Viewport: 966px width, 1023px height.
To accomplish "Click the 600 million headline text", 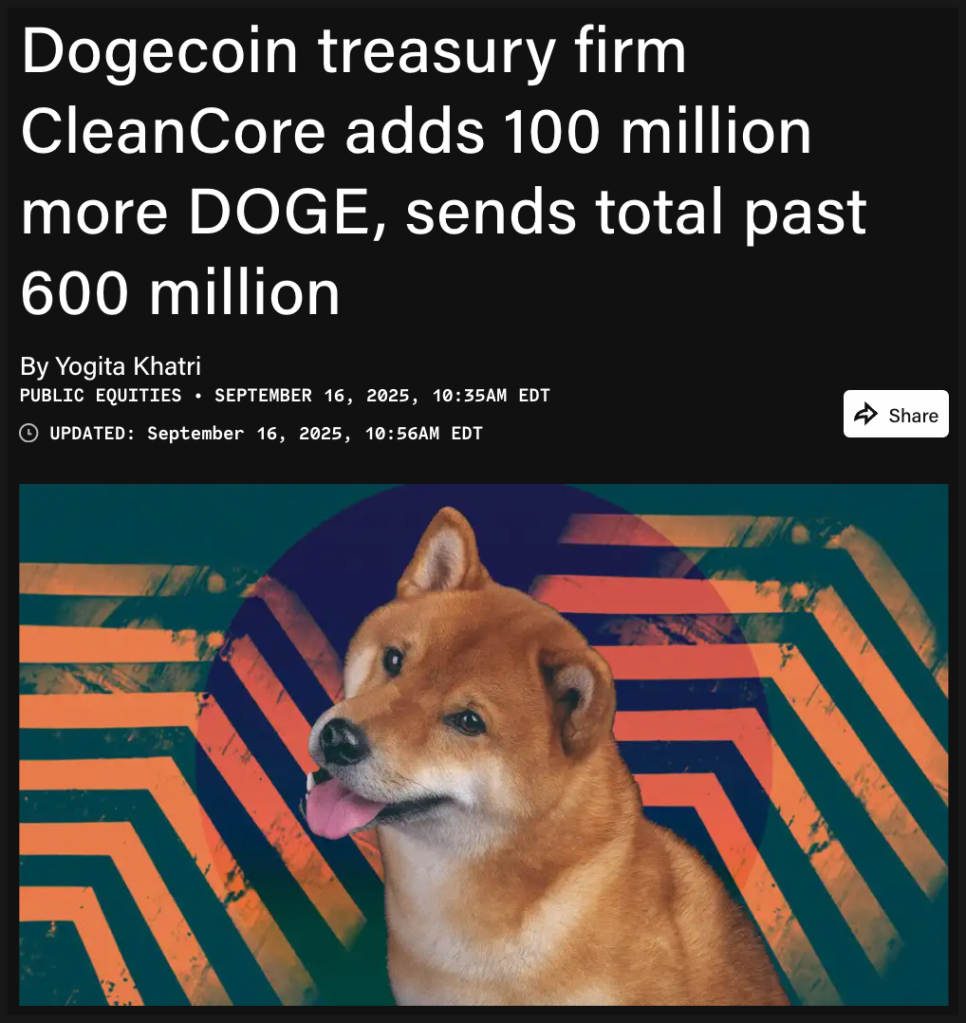I will tap(180, 294).
